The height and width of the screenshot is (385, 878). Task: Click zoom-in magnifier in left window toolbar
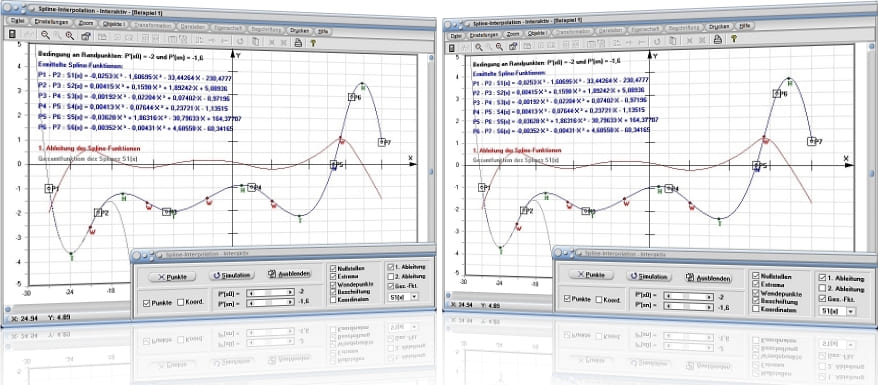tap(44, 35)
